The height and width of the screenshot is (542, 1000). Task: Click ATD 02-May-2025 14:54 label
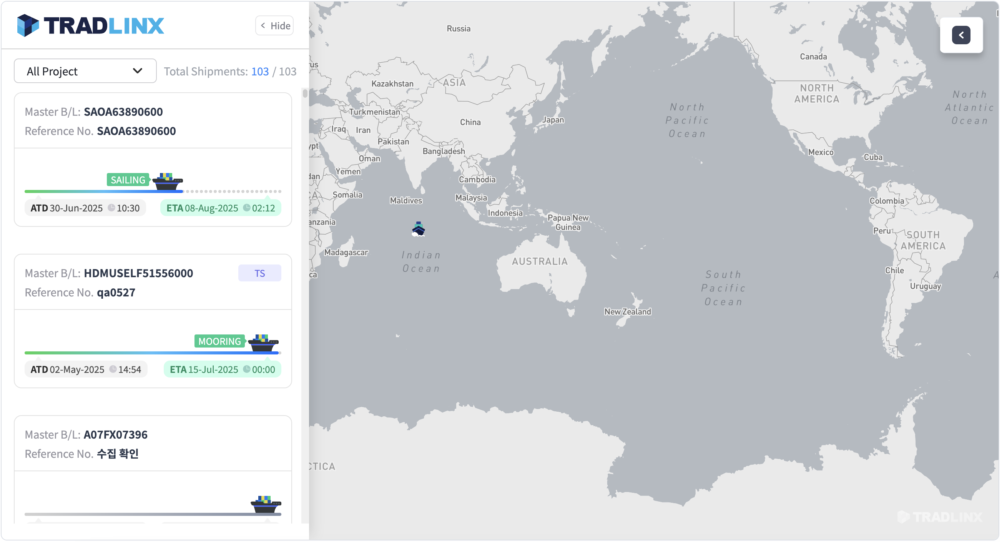[x=86, y=369]
